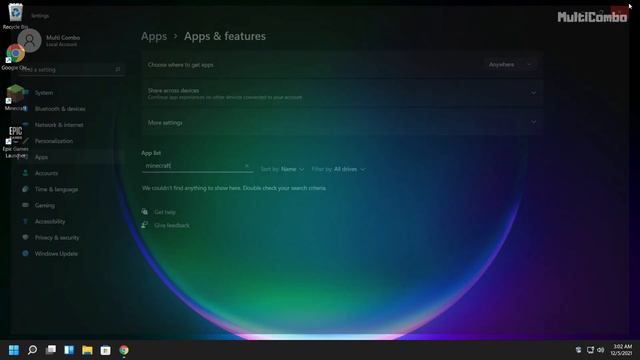Click the Get help link

pyautogui.click(x=165, y=212)
